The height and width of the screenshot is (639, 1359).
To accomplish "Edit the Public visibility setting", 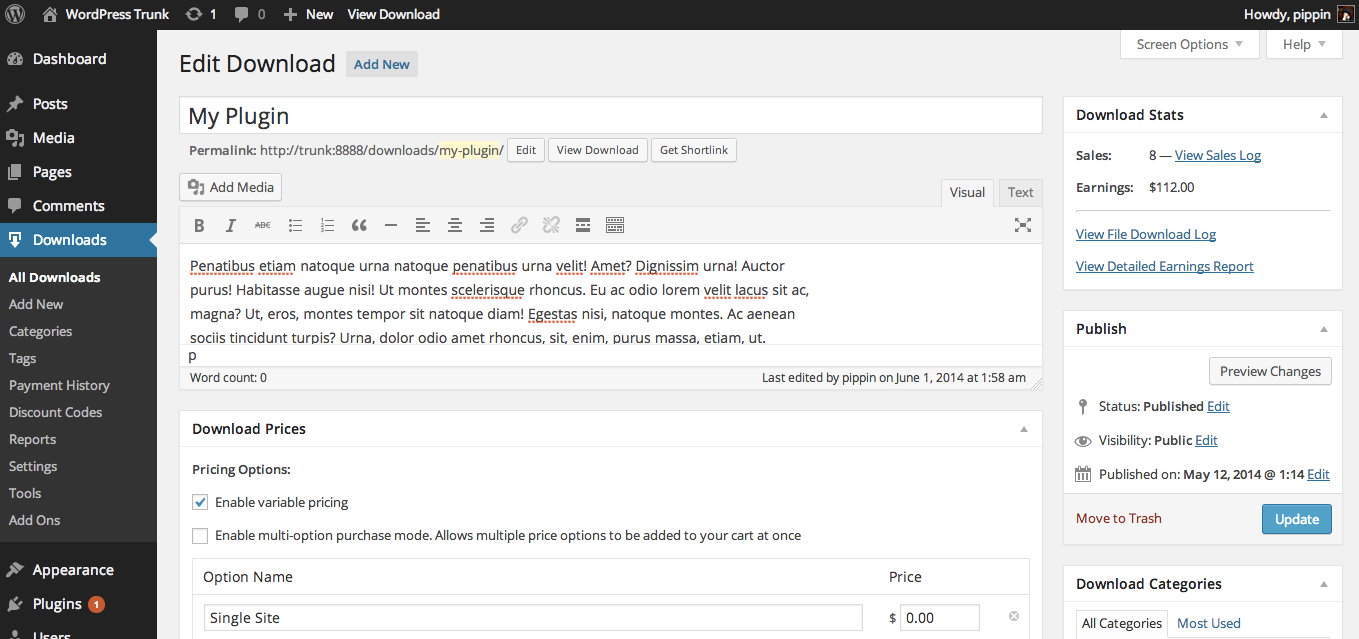I will click(x=1206, y=440).
